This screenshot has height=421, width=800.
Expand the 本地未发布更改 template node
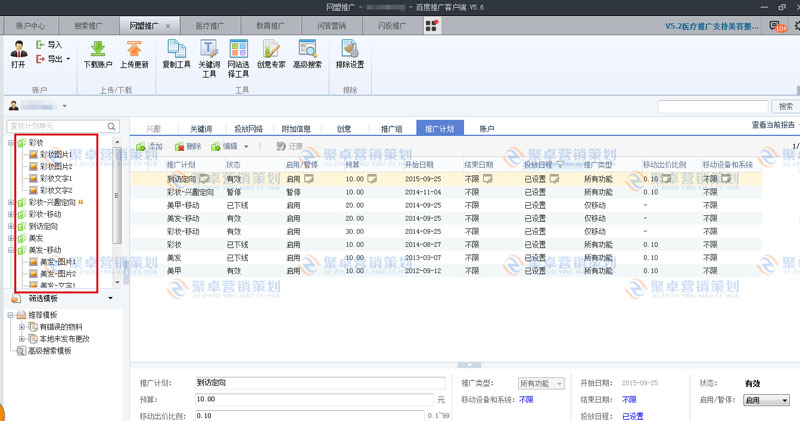(21, 339)
